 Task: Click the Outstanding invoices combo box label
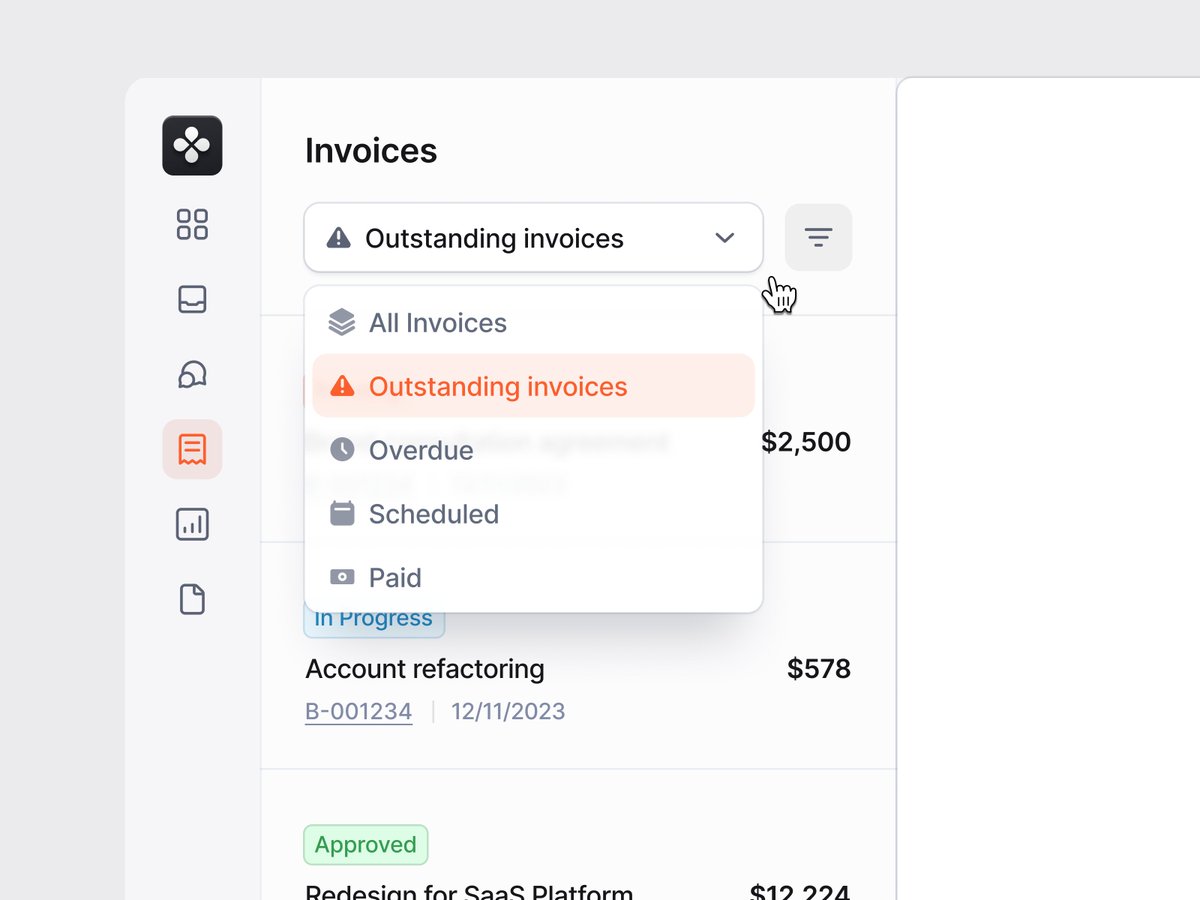point(494,238)
